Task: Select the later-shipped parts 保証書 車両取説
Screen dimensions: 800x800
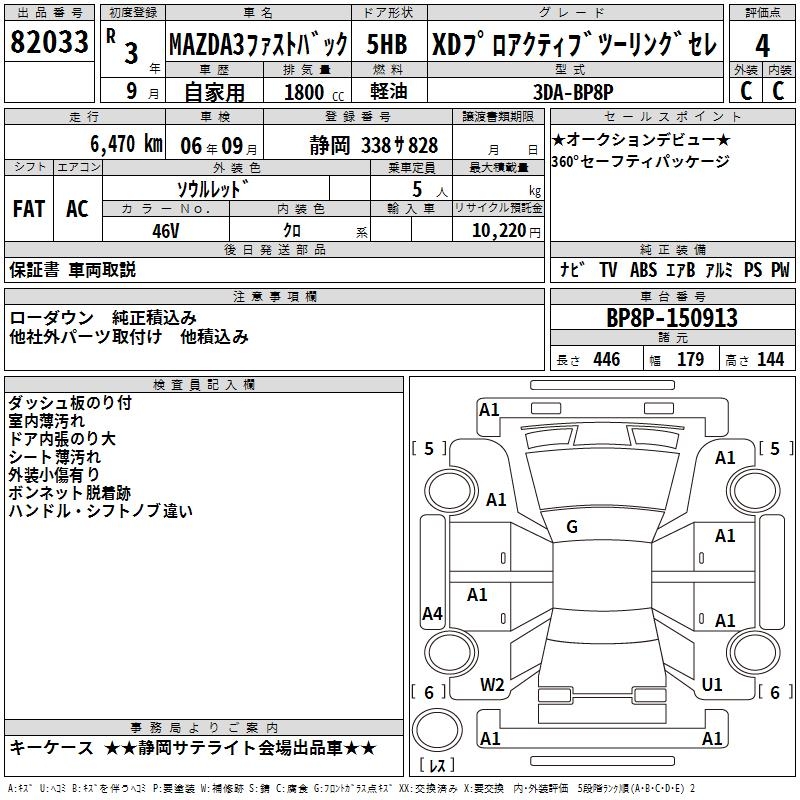Action: (x=72, y=269)
